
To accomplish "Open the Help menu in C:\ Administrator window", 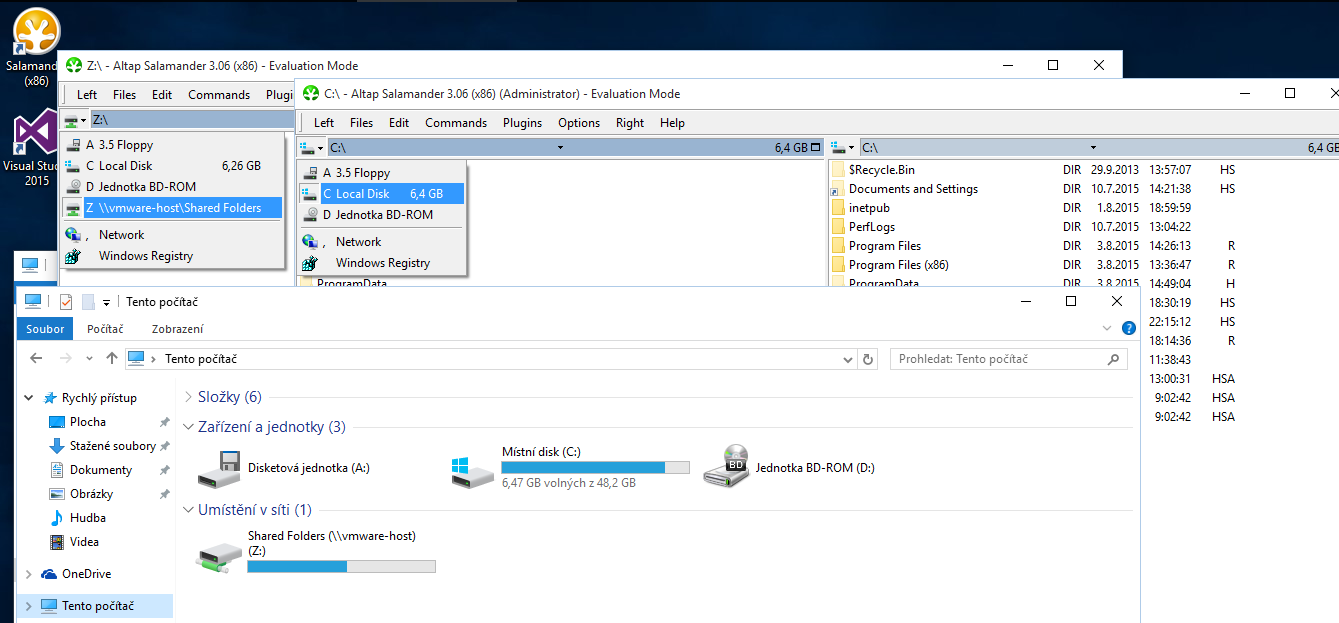I will pyautogui.click(x=673, y=123).
